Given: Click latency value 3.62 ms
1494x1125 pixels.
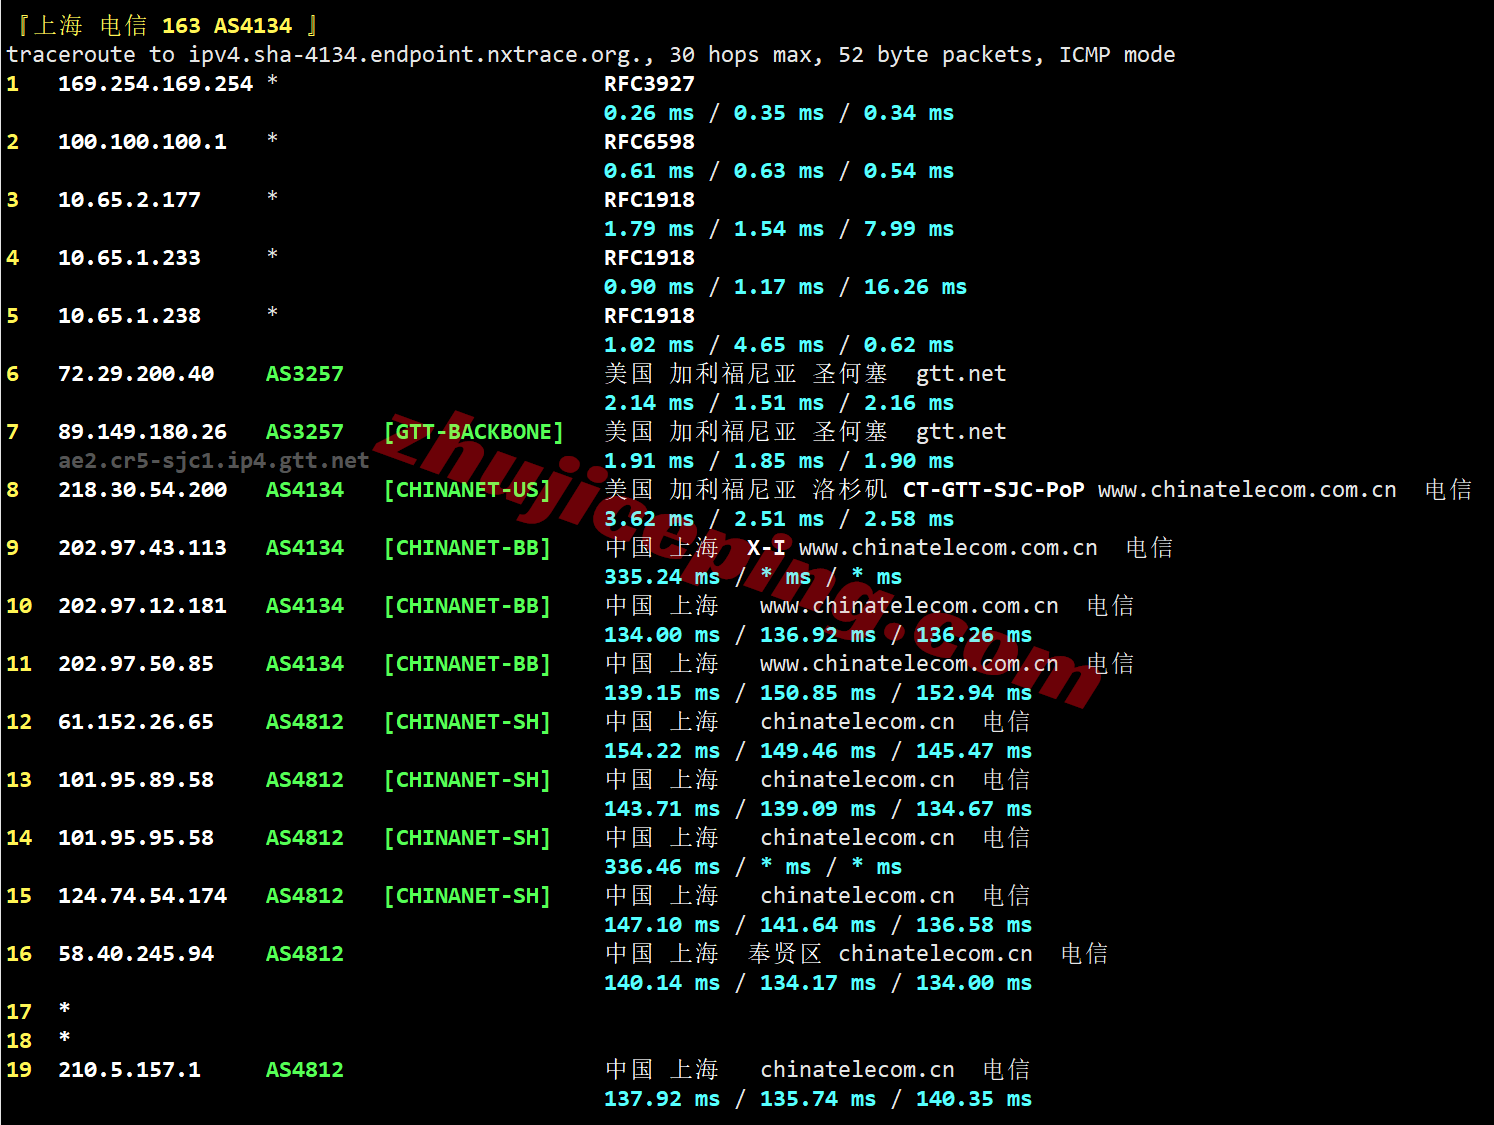Looking at the screenshot, I should [649, 519].
